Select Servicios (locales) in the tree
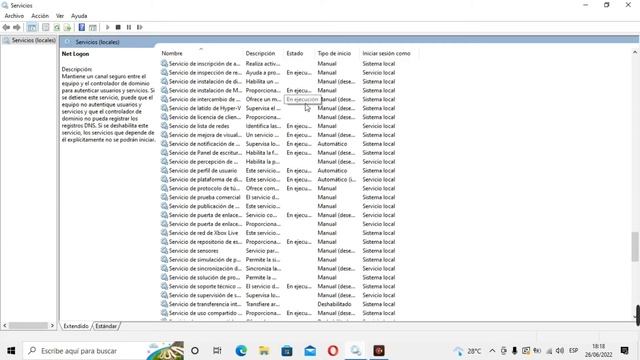The image size is (640, 360). tap(33, 40)
